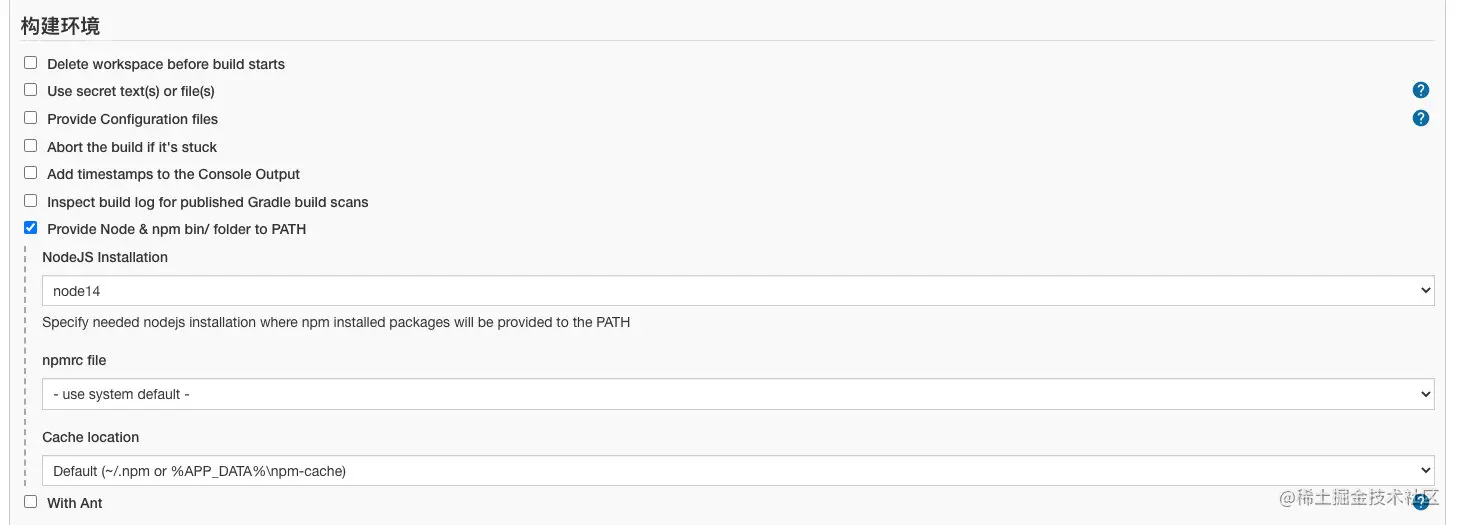Image resolution: width=1457 pixels, height=525 pixels.
Task: Open help icon beside With Ant
Action: [1420, 502]
